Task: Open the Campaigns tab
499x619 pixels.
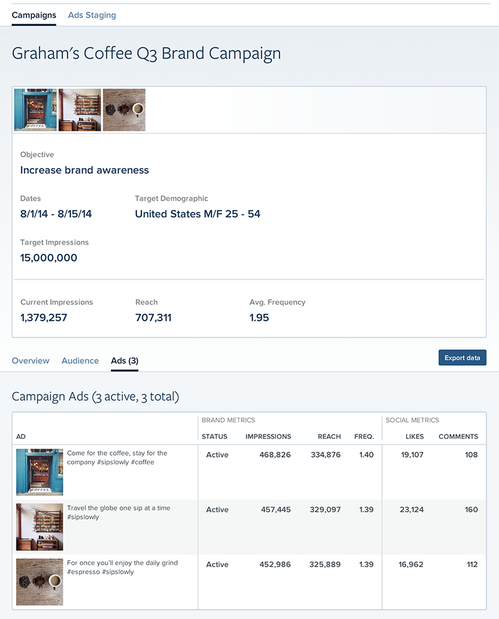Action: click(x=34, y=15)
